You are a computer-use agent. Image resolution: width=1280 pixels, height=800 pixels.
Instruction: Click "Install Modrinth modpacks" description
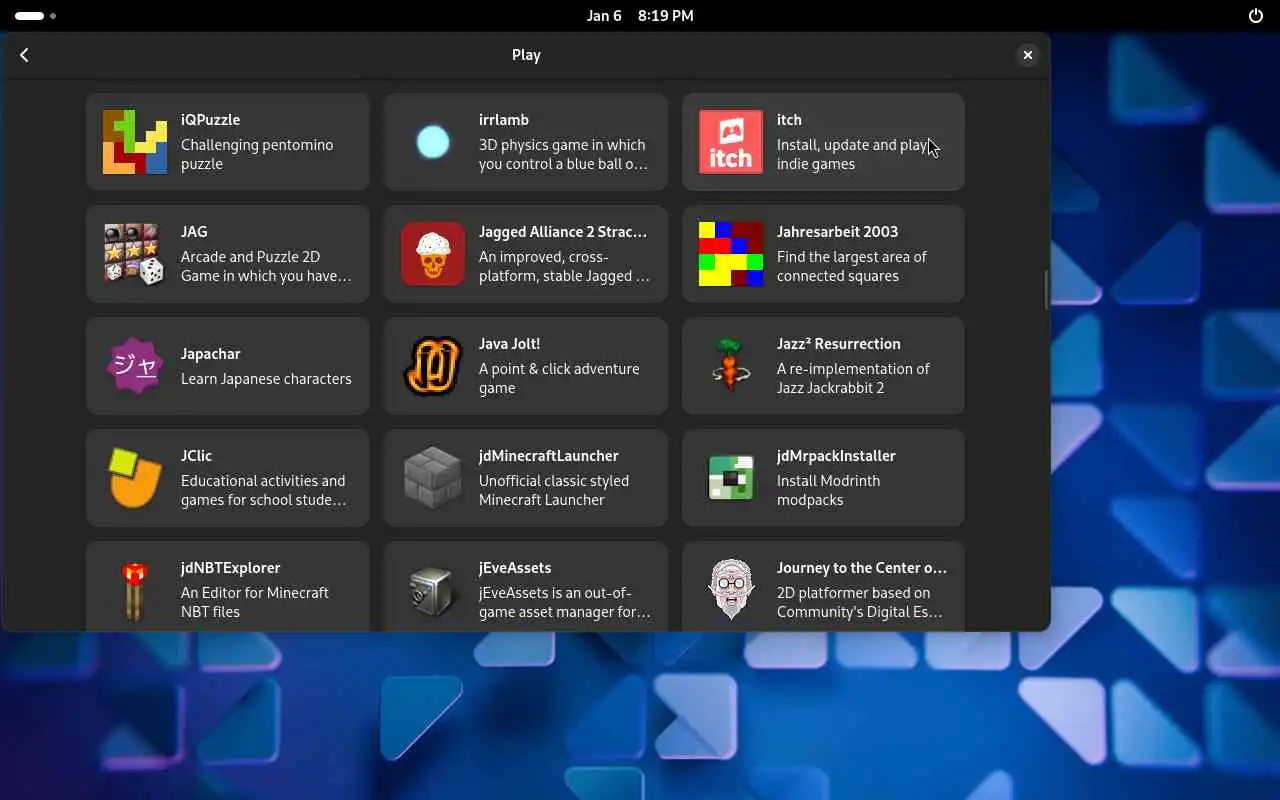tap(828, 490)
